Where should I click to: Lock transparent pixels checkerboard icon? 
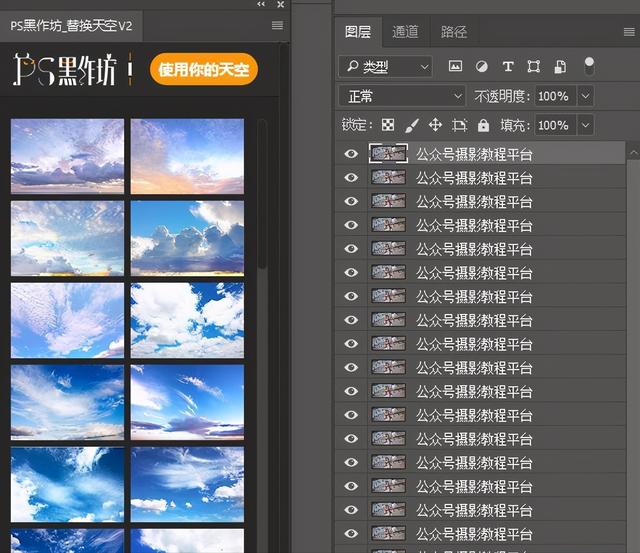pyautogui.click(x=388, y=125)
